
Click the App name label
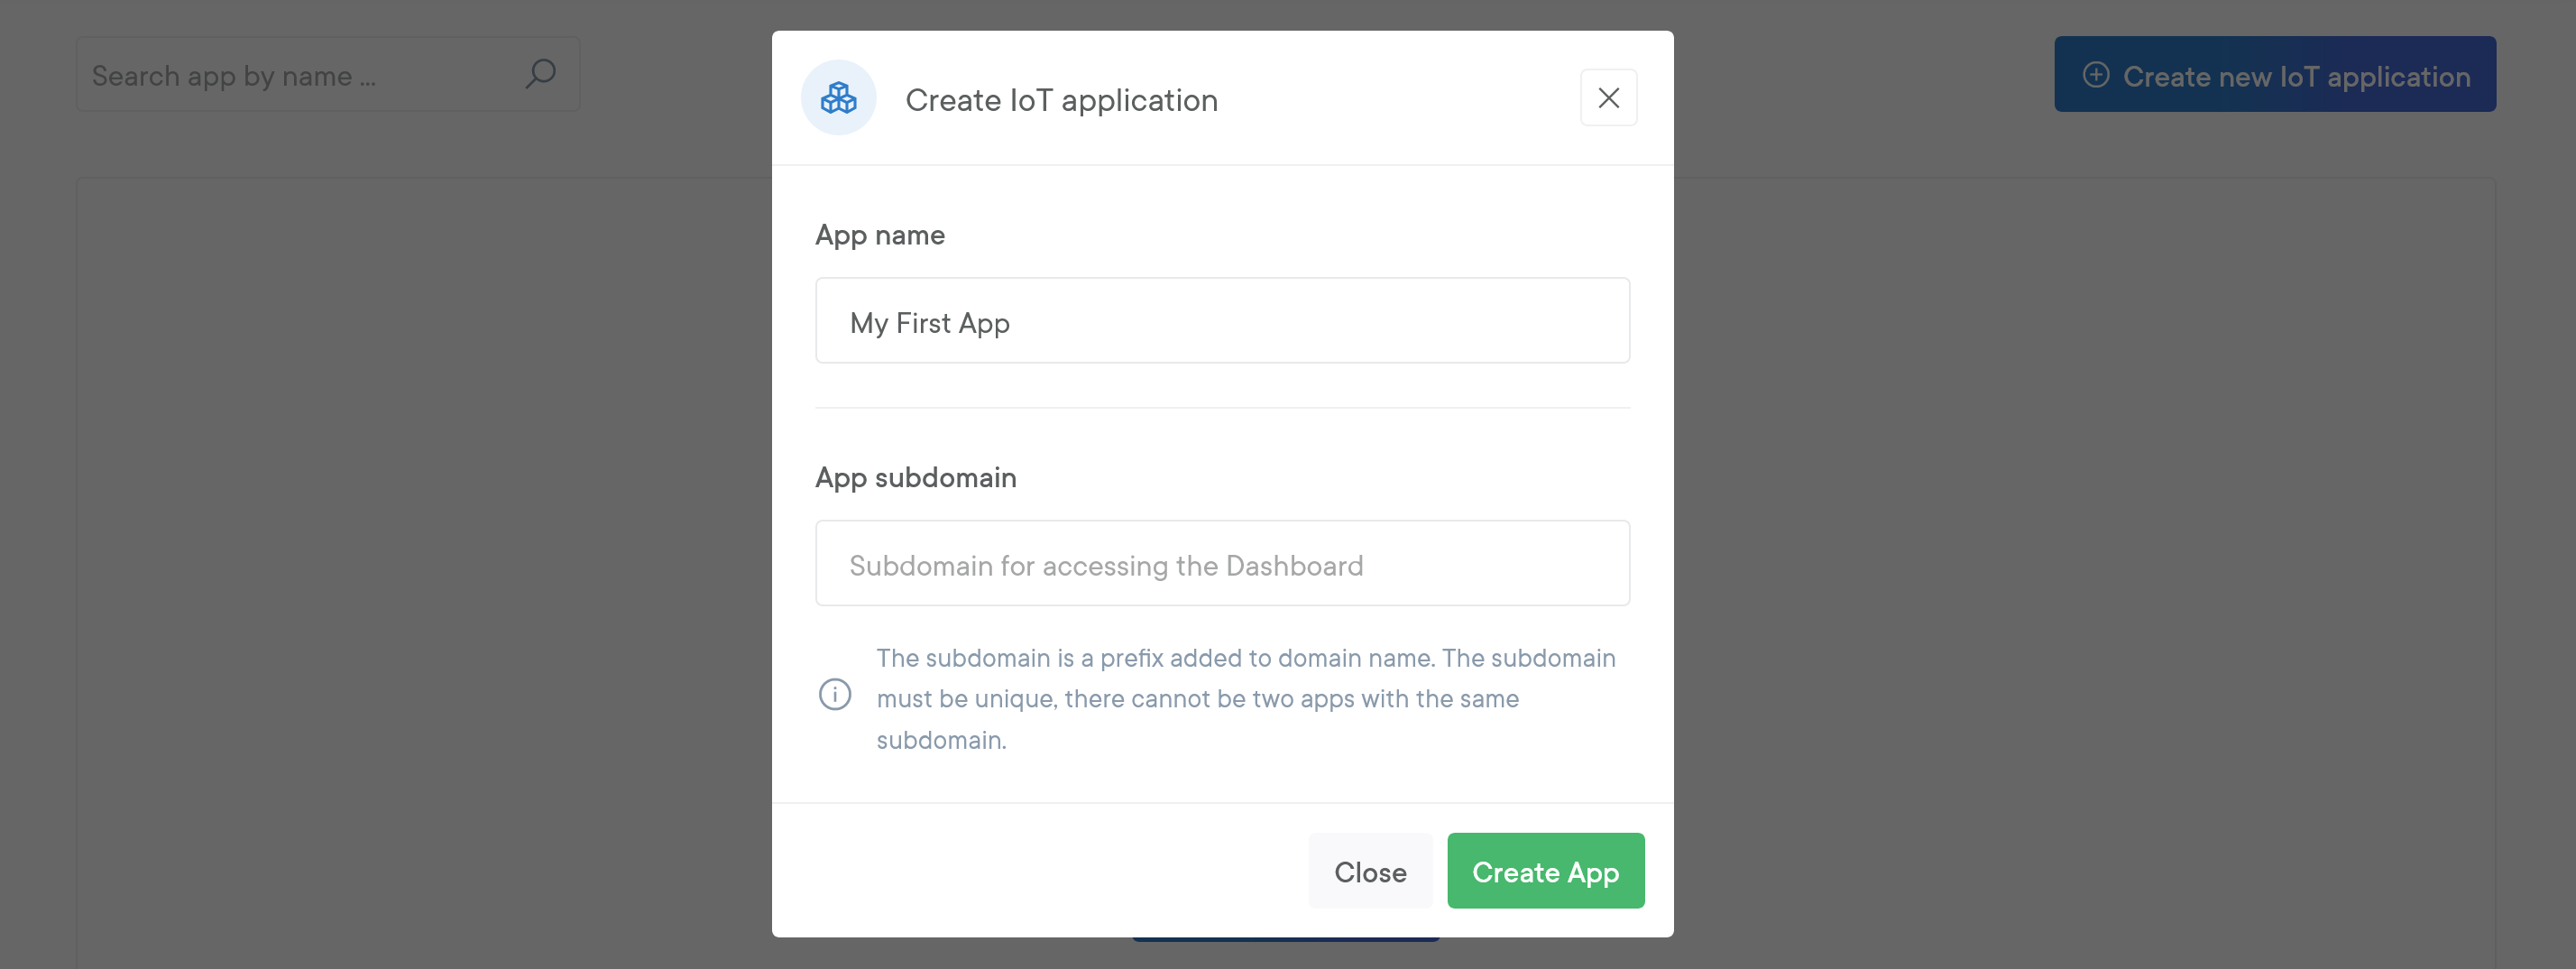tap(879, 235)
